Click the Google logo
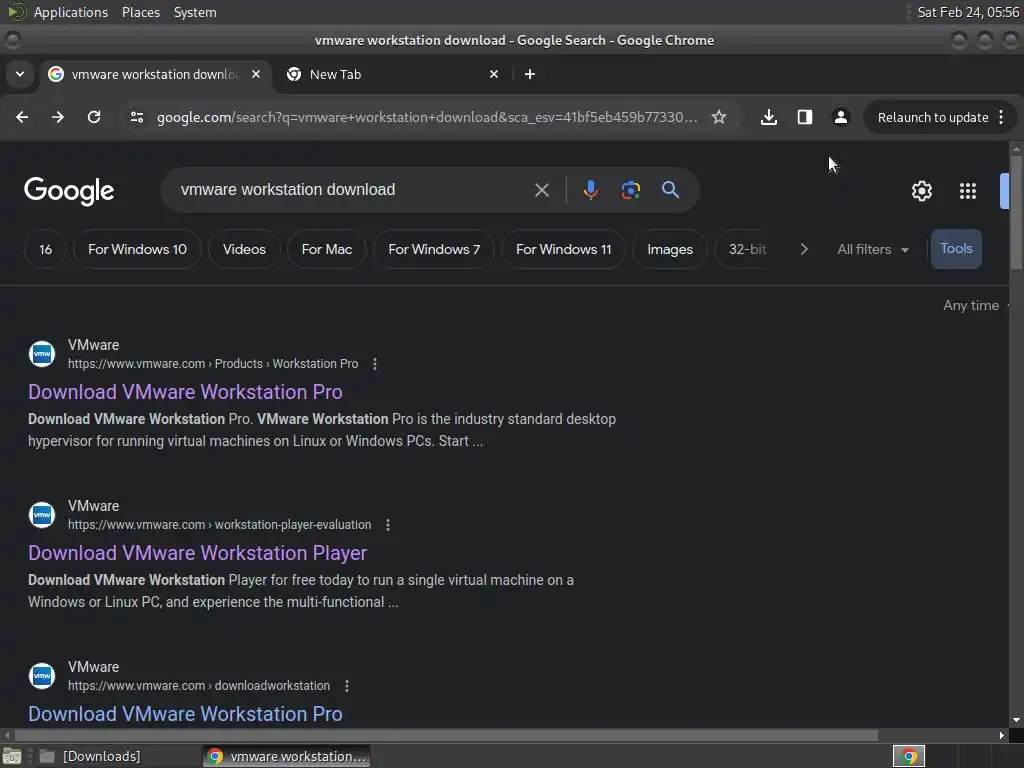This screenshot has height=768, width=1024. pyautogui.click(x=69, y=191)
